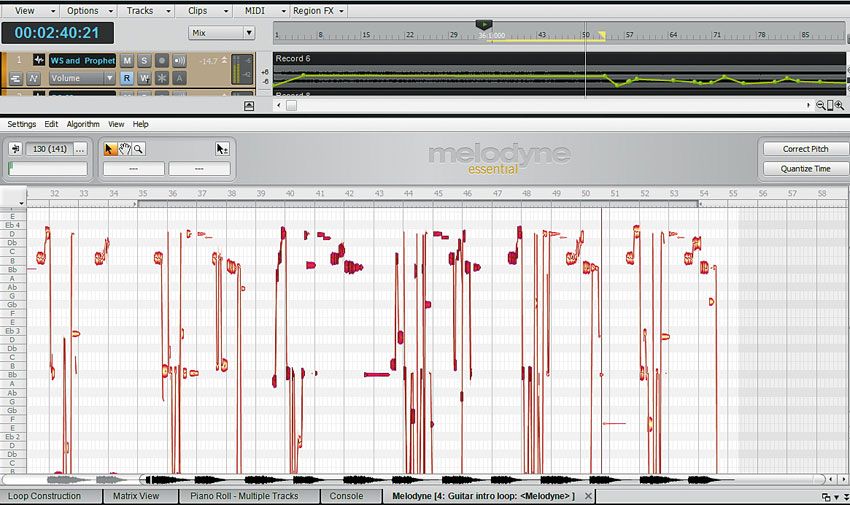Image resolution: width=850 pixels, height=505 pixels.
Task: Click bar 44 in Melodyne ruler
Action: (x=408, y=193)
